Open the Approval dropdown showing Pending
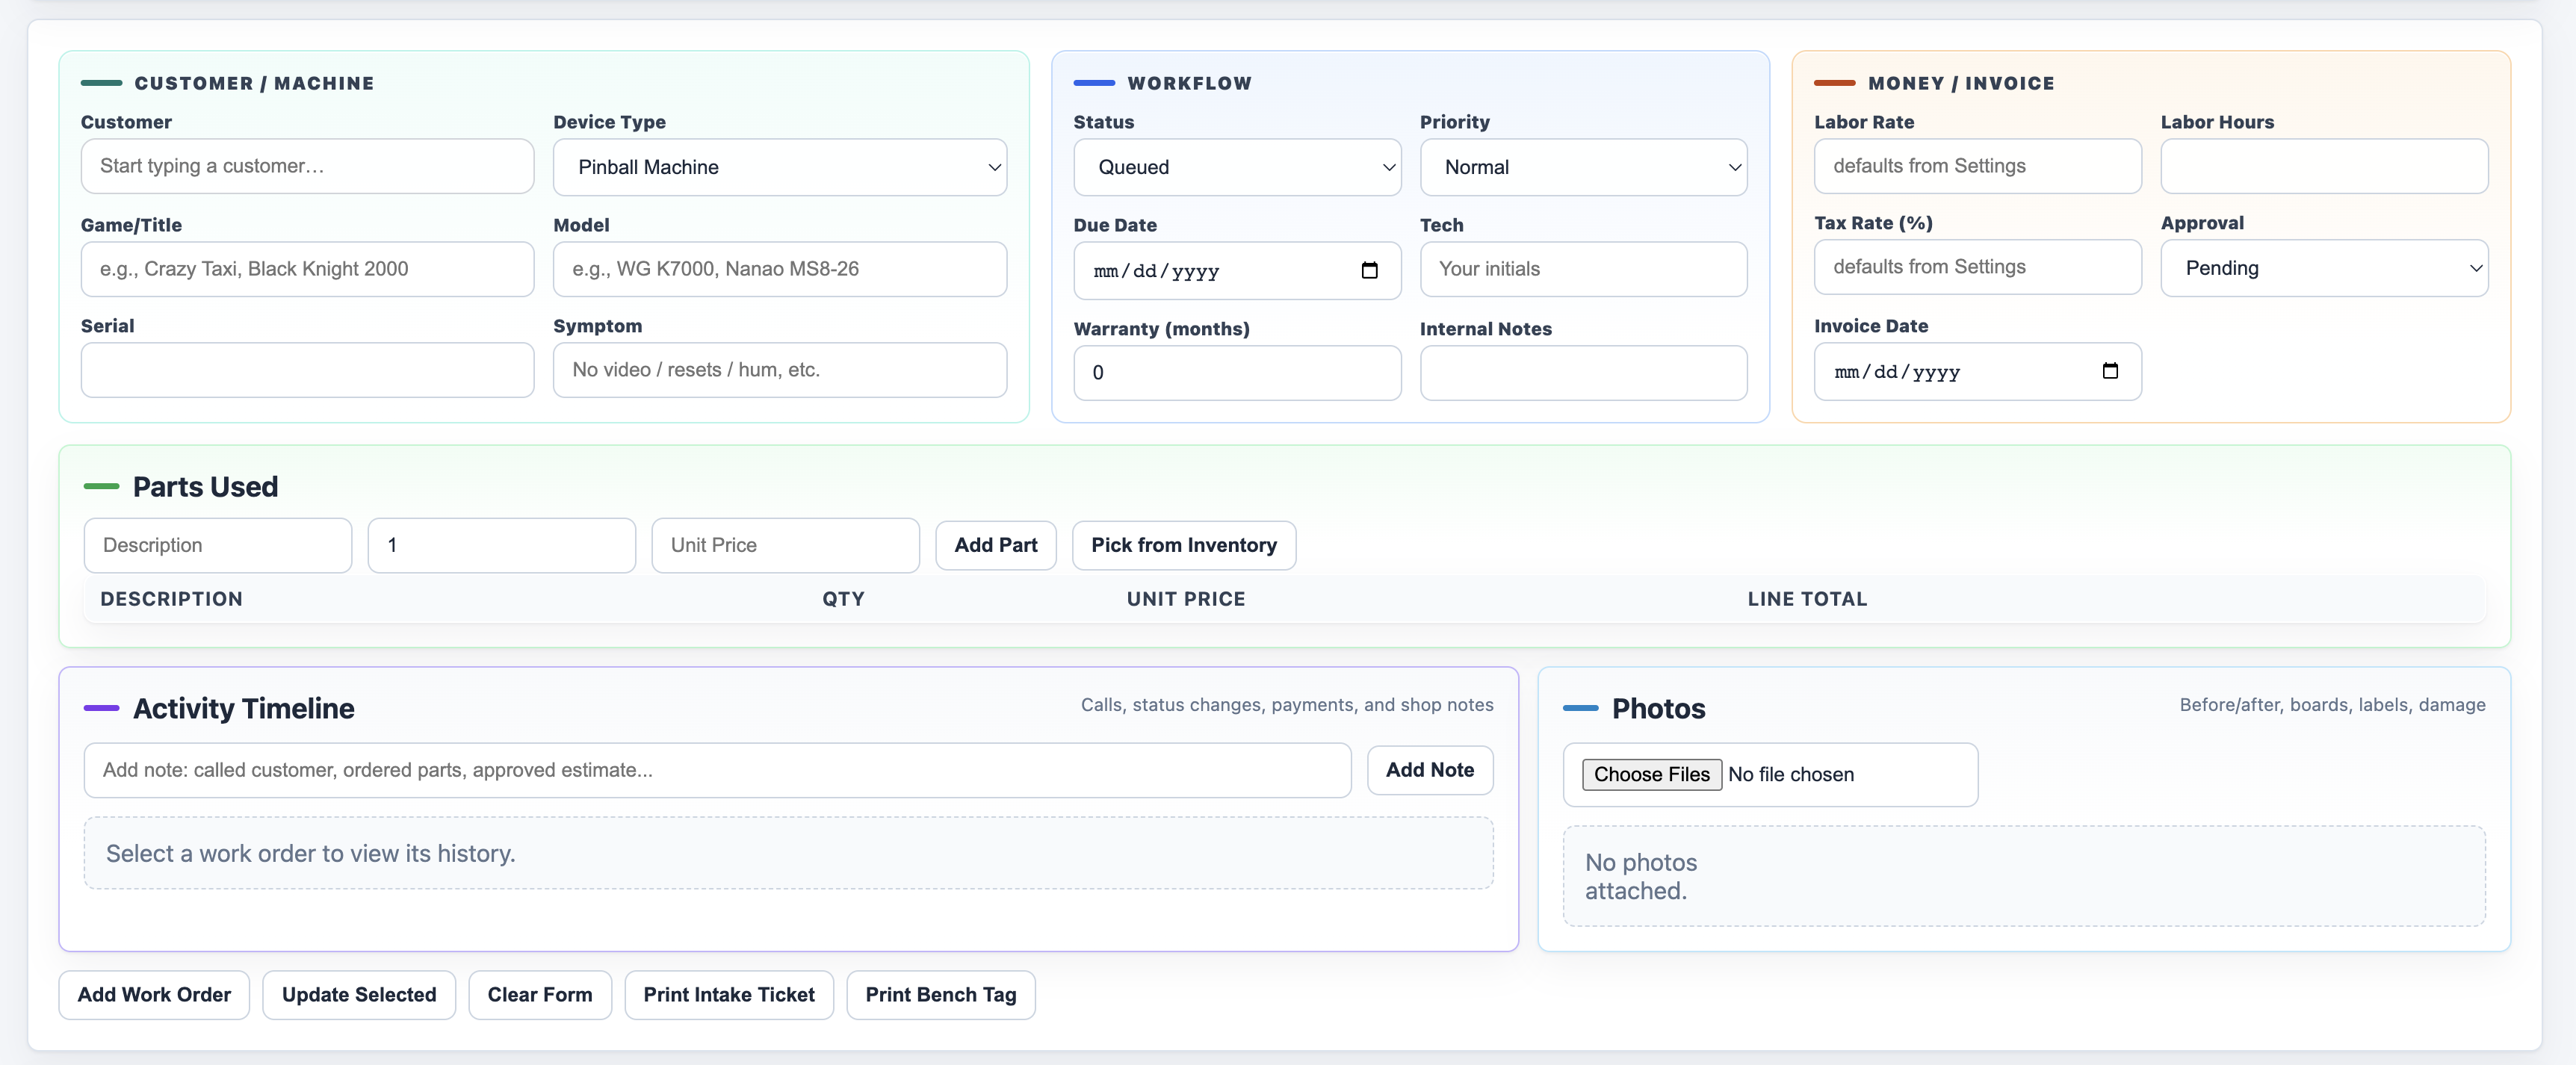Screen dimensions: 2576x1065 pos(2324,268)
